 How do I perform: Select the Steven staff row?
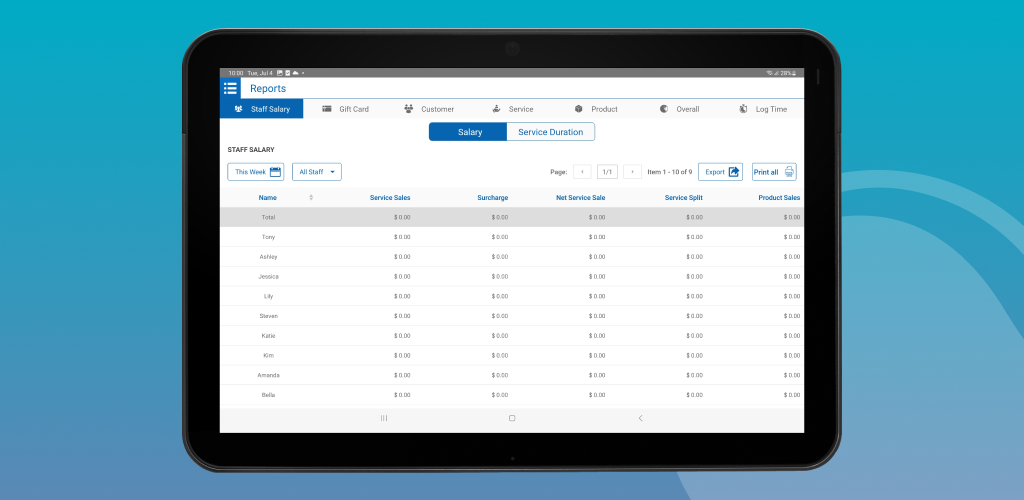pos(512,316)
